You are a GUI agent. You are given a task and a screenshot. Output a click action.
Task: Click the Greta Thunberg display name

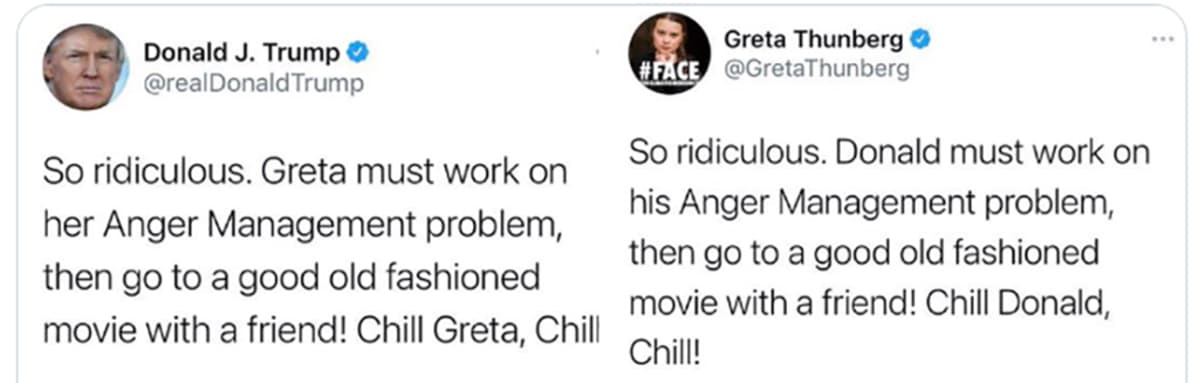click(813, 38)
